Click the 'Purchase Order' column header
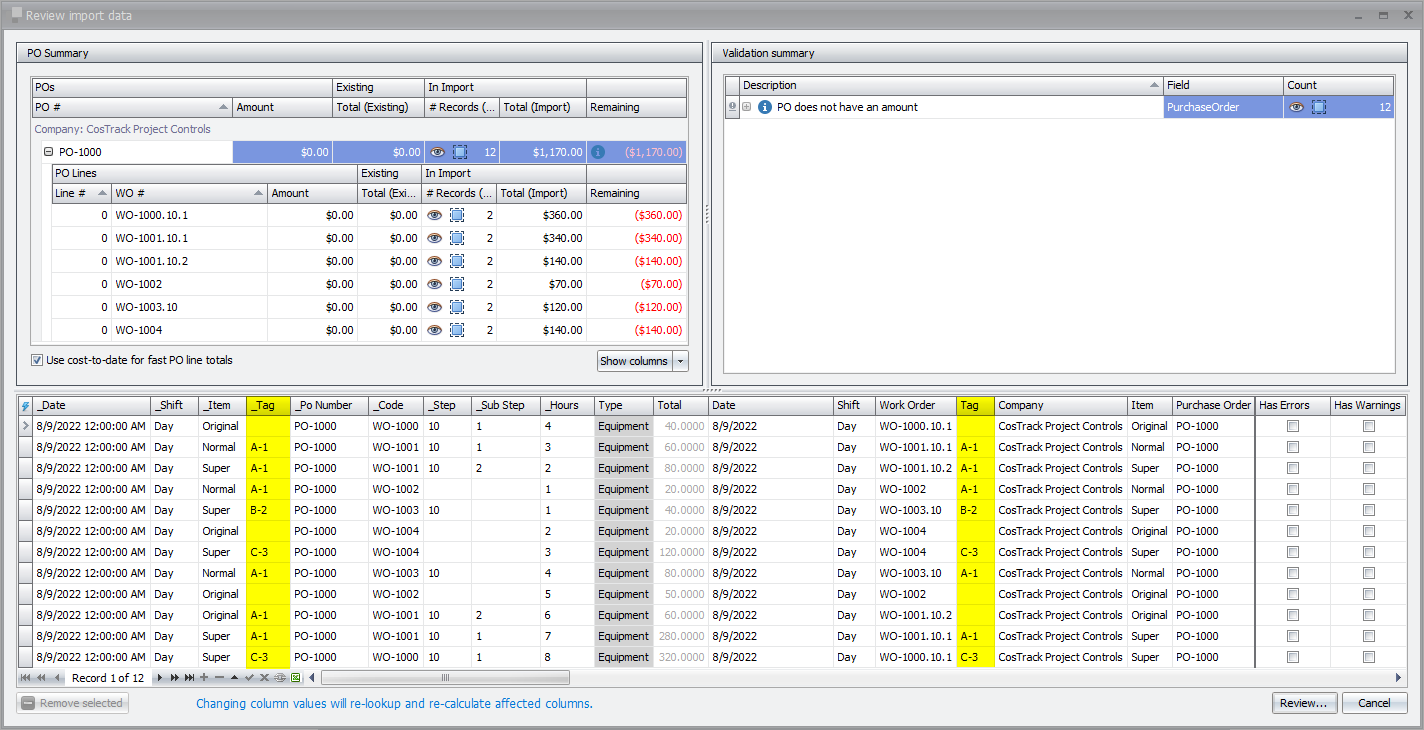The image size is (1424, 730). coord(1213,405)
